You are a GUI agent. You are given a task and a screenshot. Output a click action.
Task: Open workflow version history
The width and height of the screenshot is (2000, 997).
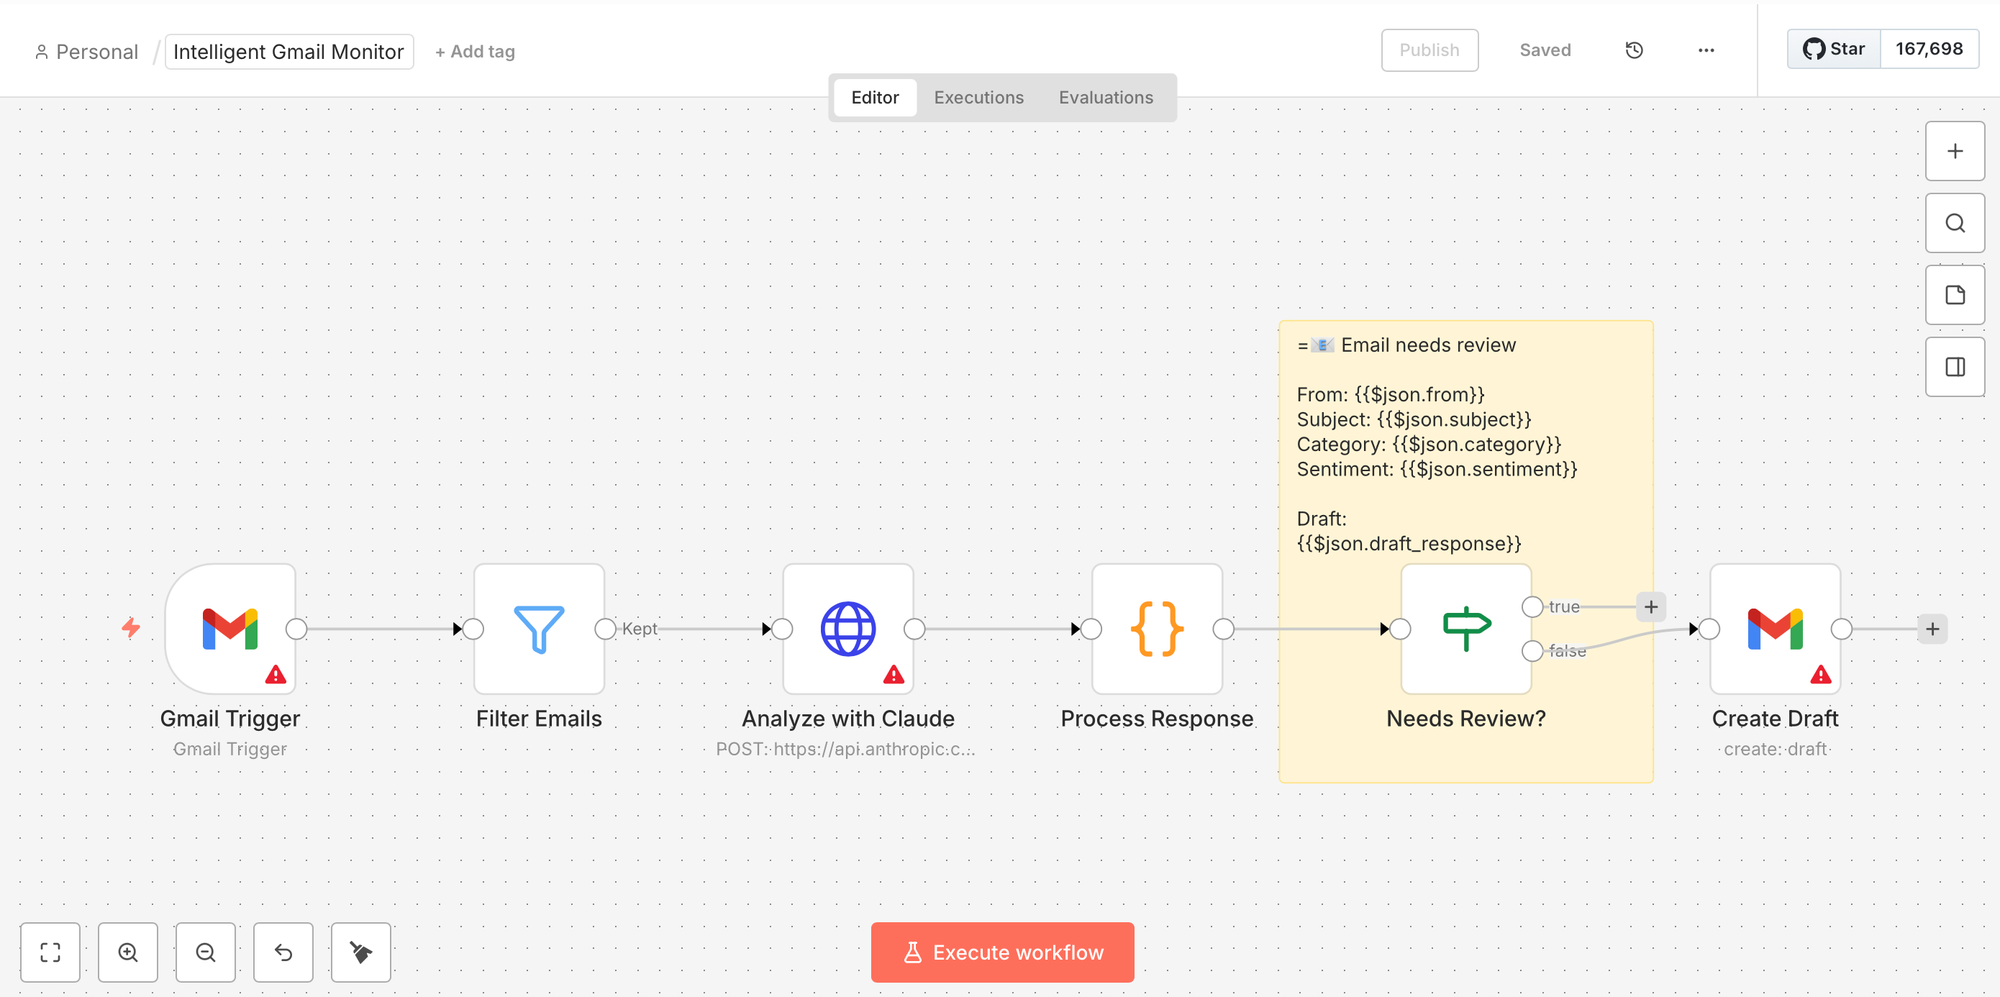[1634, 50]
